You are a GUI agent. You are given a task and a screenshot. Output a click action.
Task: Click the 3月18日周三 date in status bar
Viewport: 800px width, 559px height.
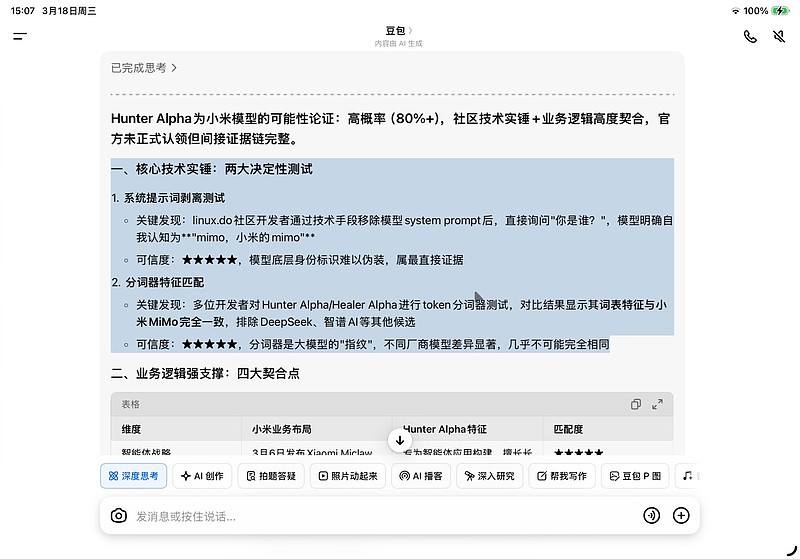pyautogui.click(x=69, y=11)
